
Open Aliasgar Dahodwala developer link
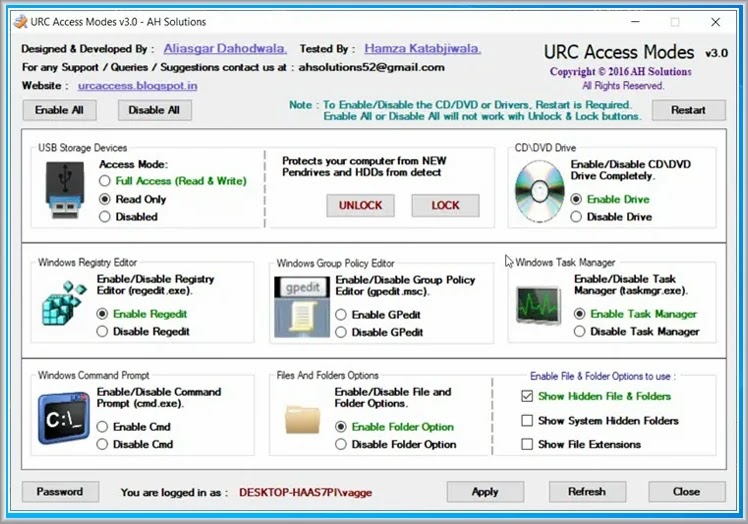[225, 48]
